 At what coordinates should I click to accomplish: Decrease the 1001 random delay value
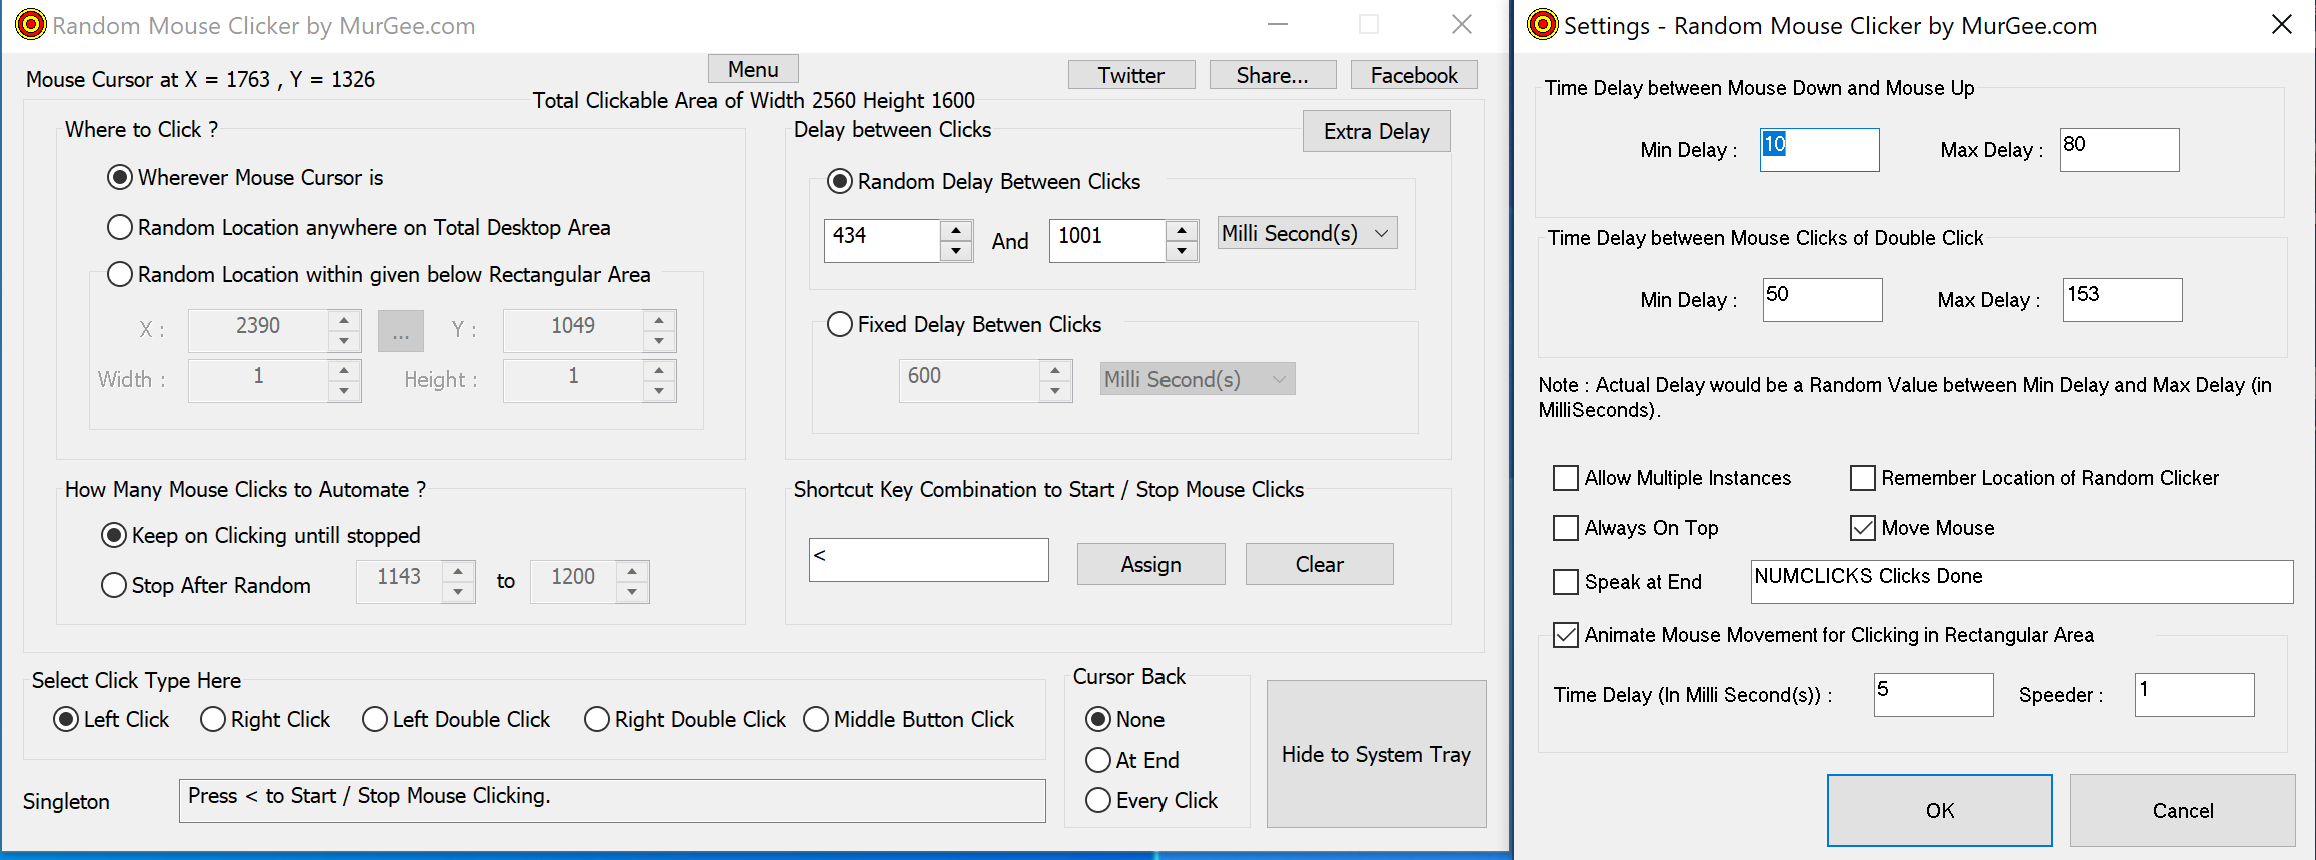click(x=1182, y=251)
